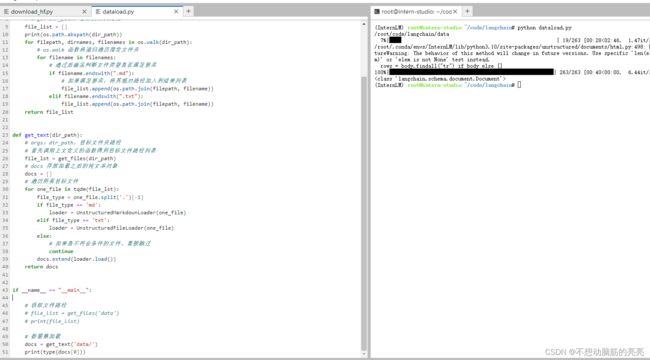Click file_list.append call on line 17
Viewport: 650px width, 360px height.
coord(138,88)
